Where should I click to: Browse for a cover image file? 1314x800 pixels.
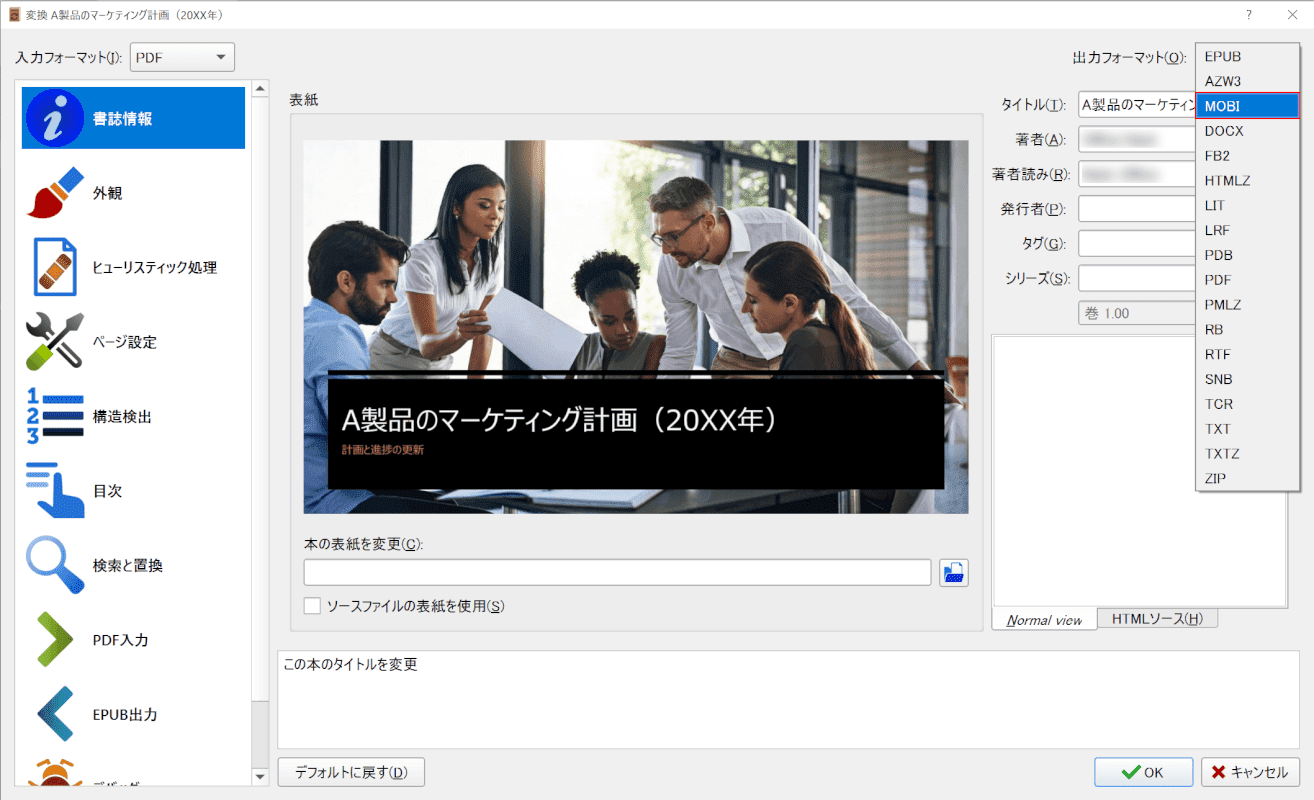954,573
